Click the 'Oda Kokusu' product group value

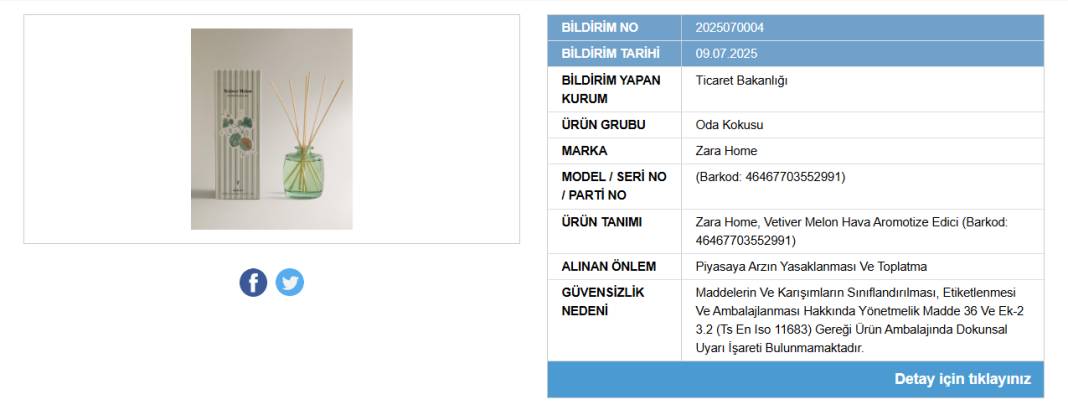(729, 125)
